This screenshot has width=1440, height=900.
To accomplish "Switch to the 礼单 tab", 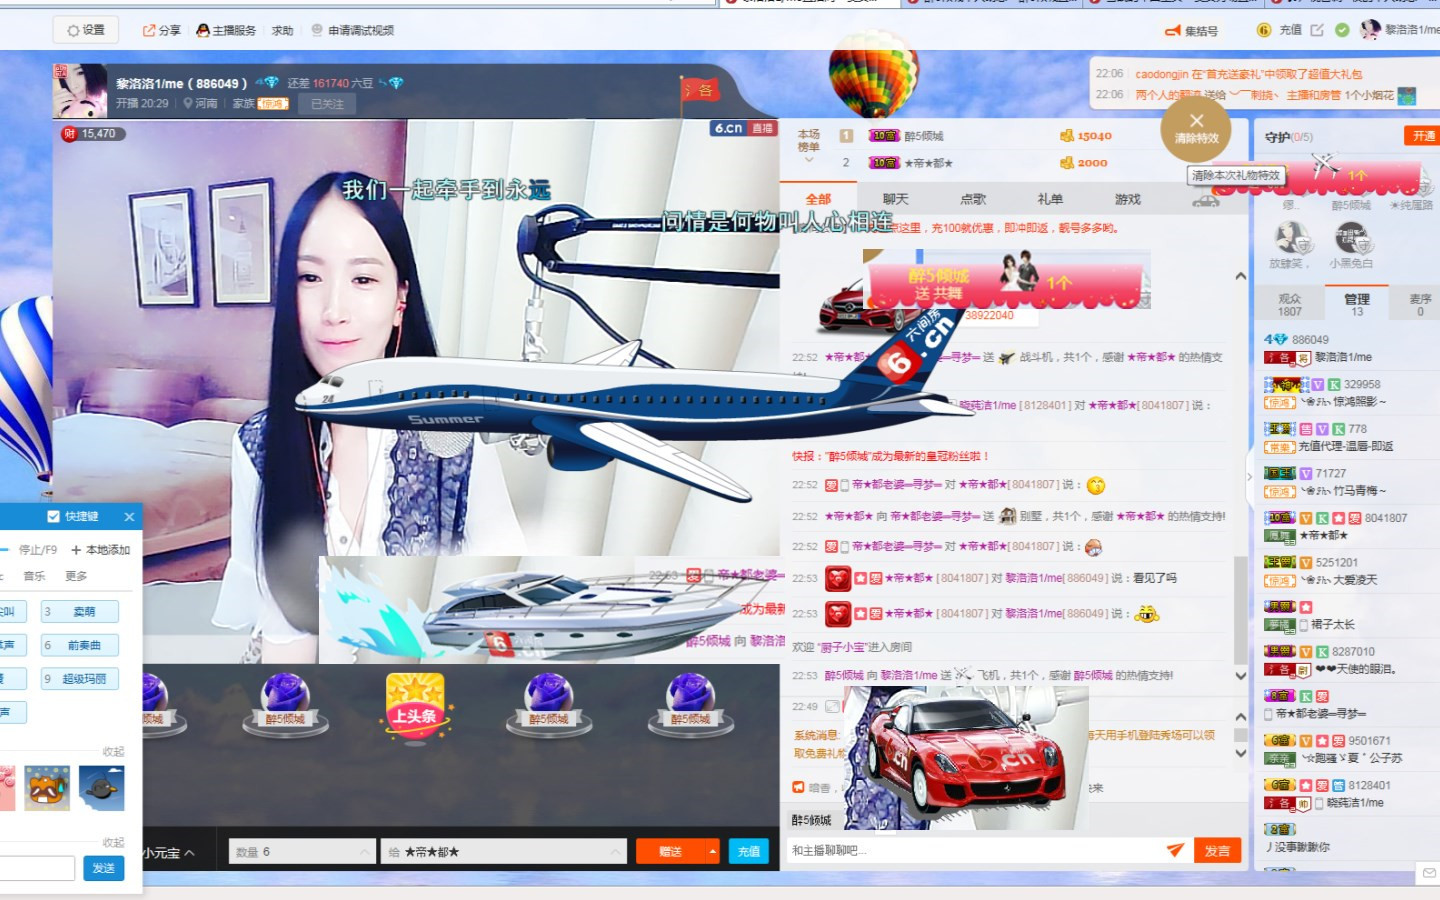I will point(1050,199).
